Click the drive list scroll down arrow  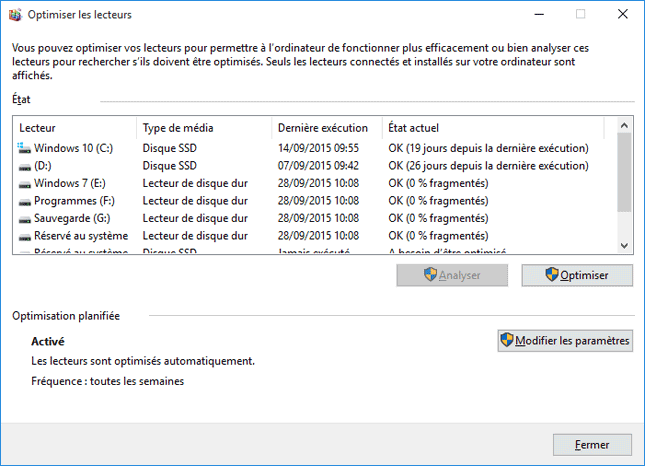coord(624,246)
